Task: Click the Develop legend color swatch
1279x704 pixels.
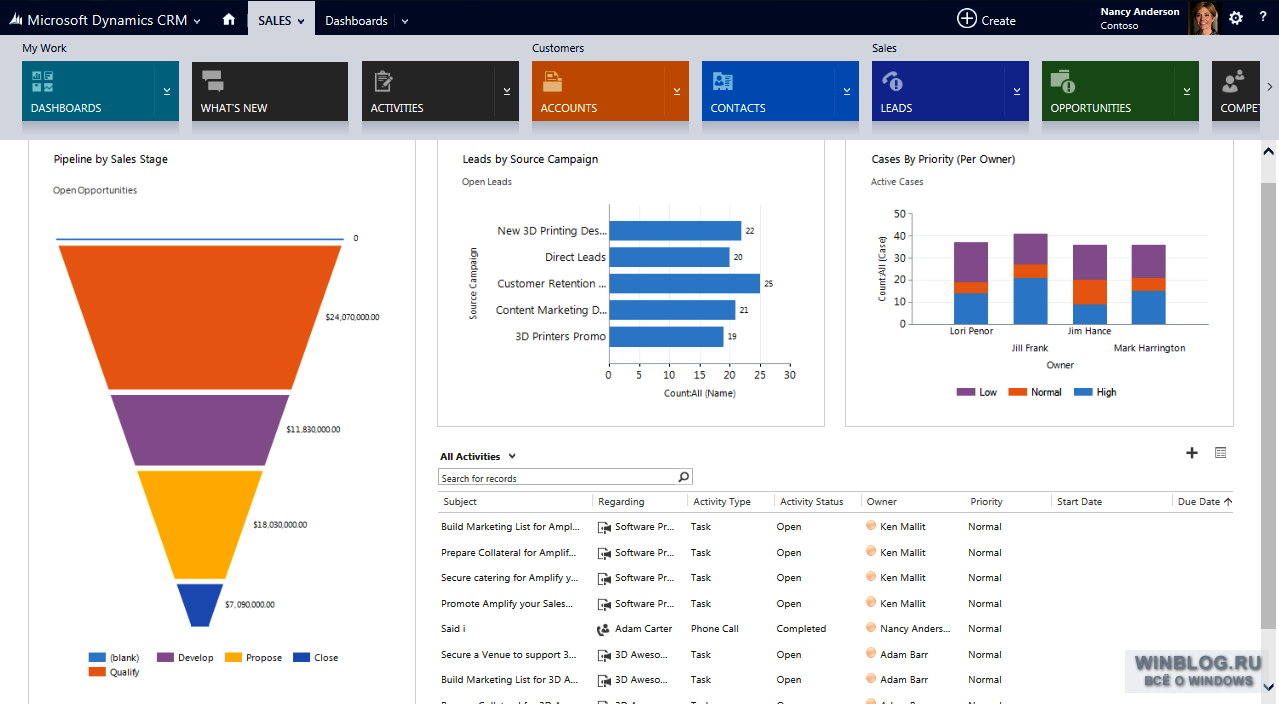Action: tap(165, 658)
